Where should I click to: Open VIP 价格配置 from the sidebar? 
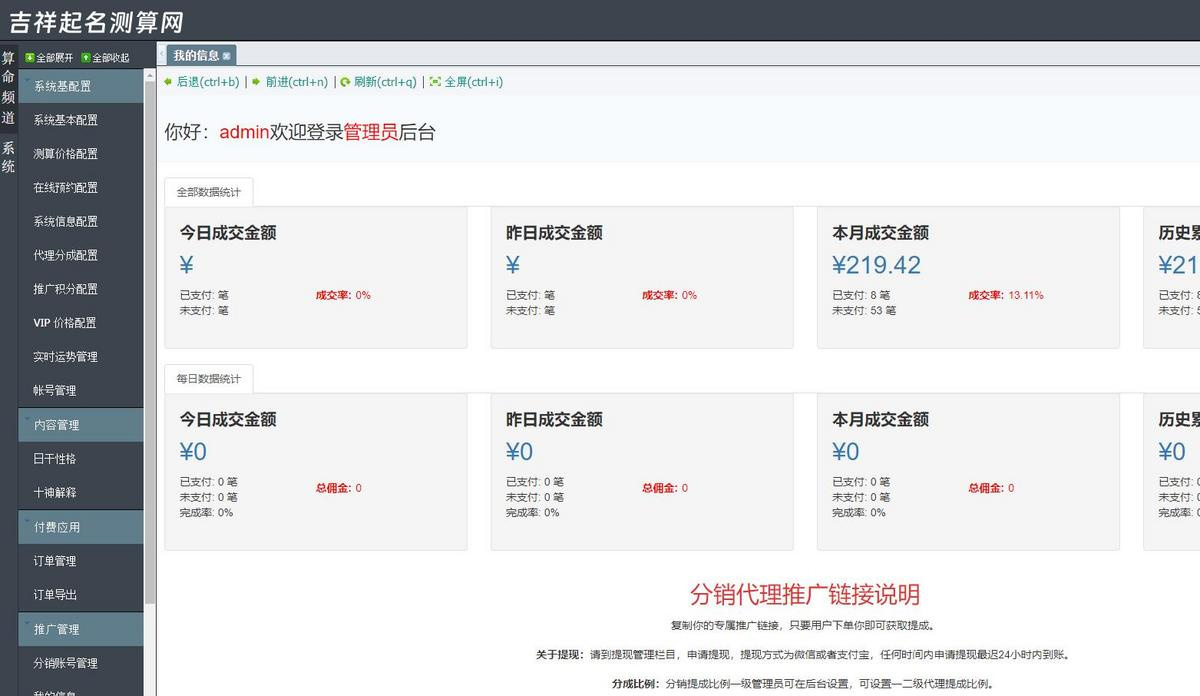pos(80,322)
